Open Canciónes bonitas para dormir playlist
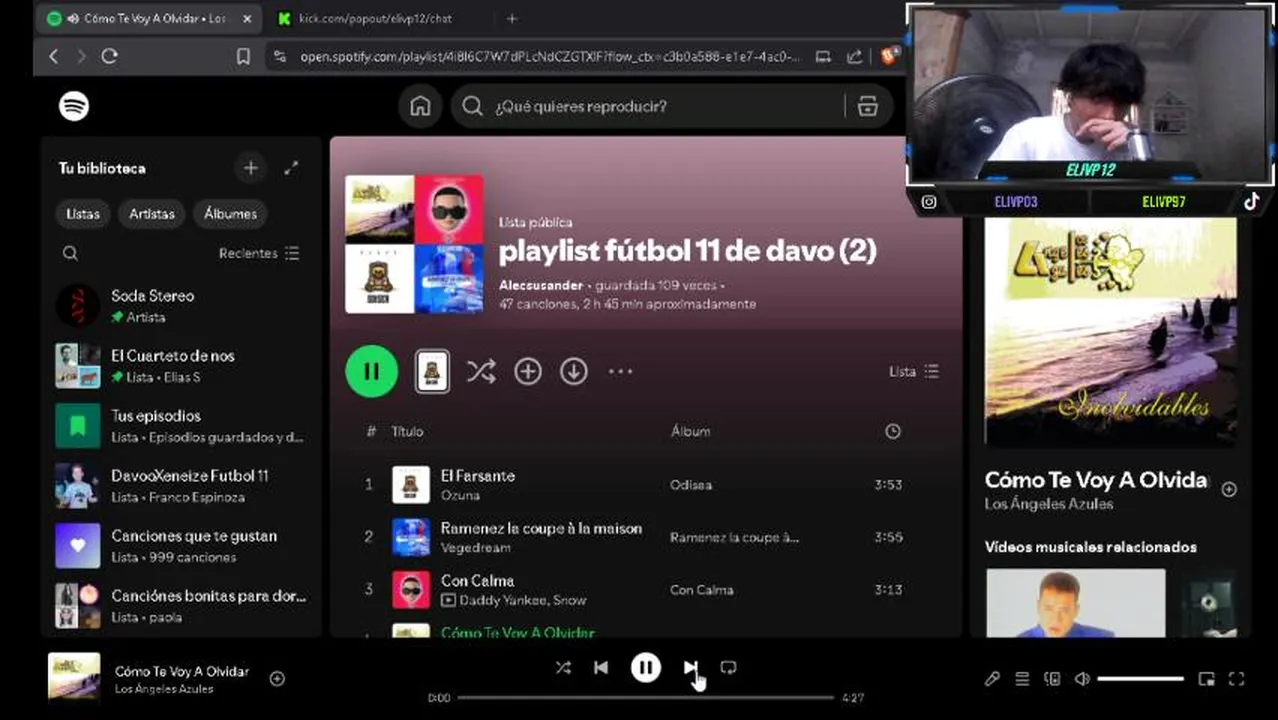Screen dimensions: 1278x720 [x=181, y=605]
